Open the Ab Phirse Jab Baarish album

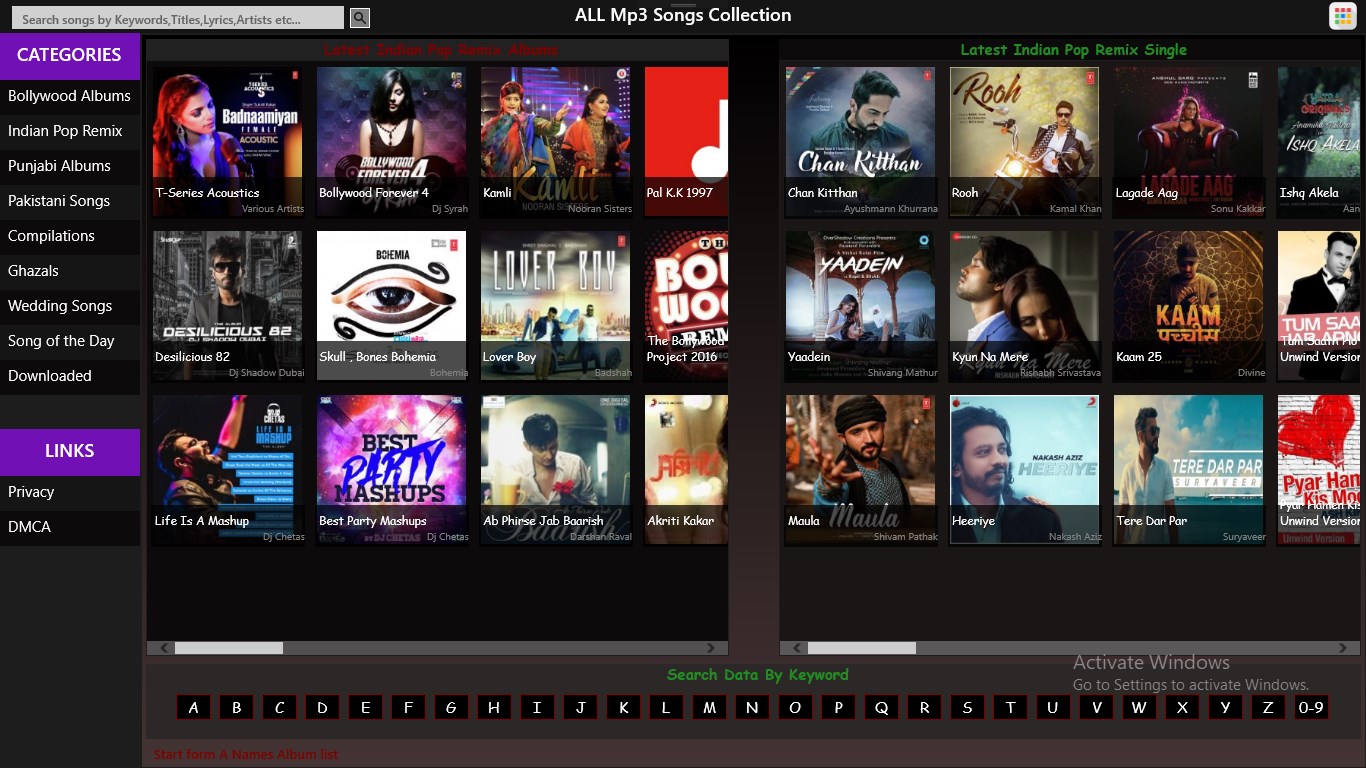pyautogui.click(x=555, y=470)
